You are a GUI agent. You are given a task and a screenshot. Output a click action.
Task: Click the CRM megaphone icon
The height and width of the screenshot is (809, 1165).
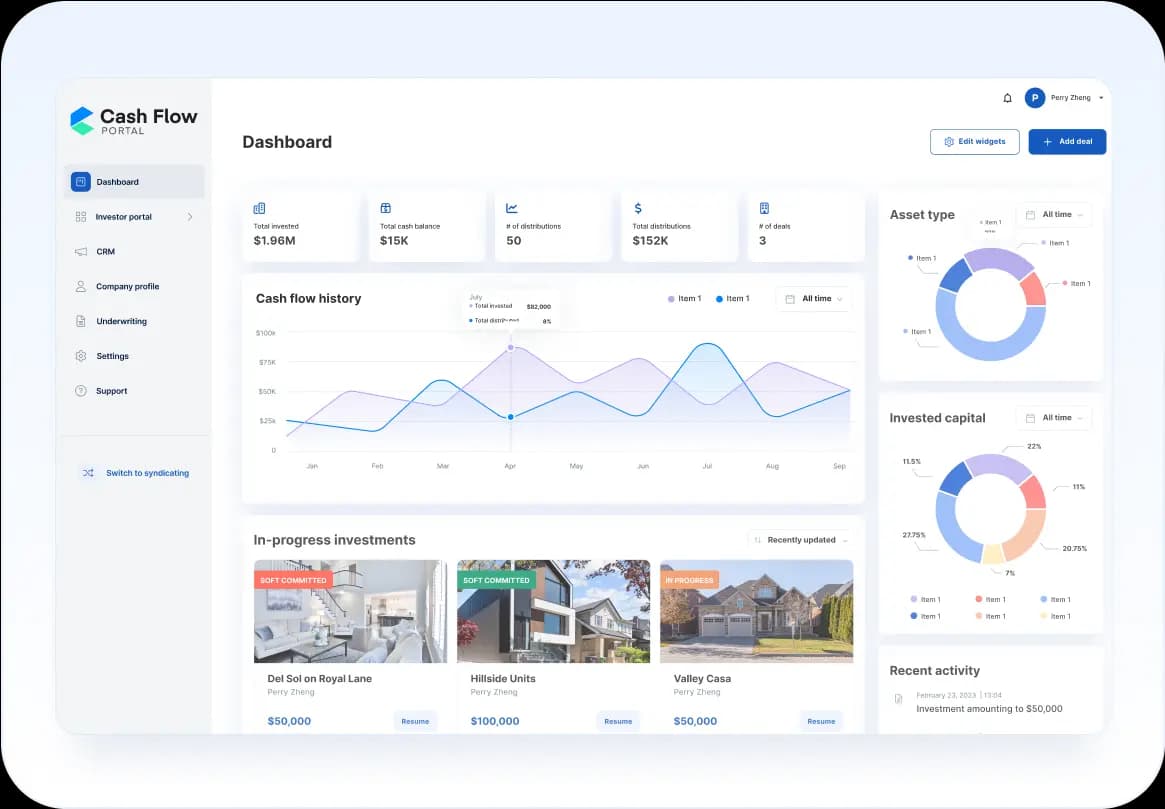(x=81, y=252)
